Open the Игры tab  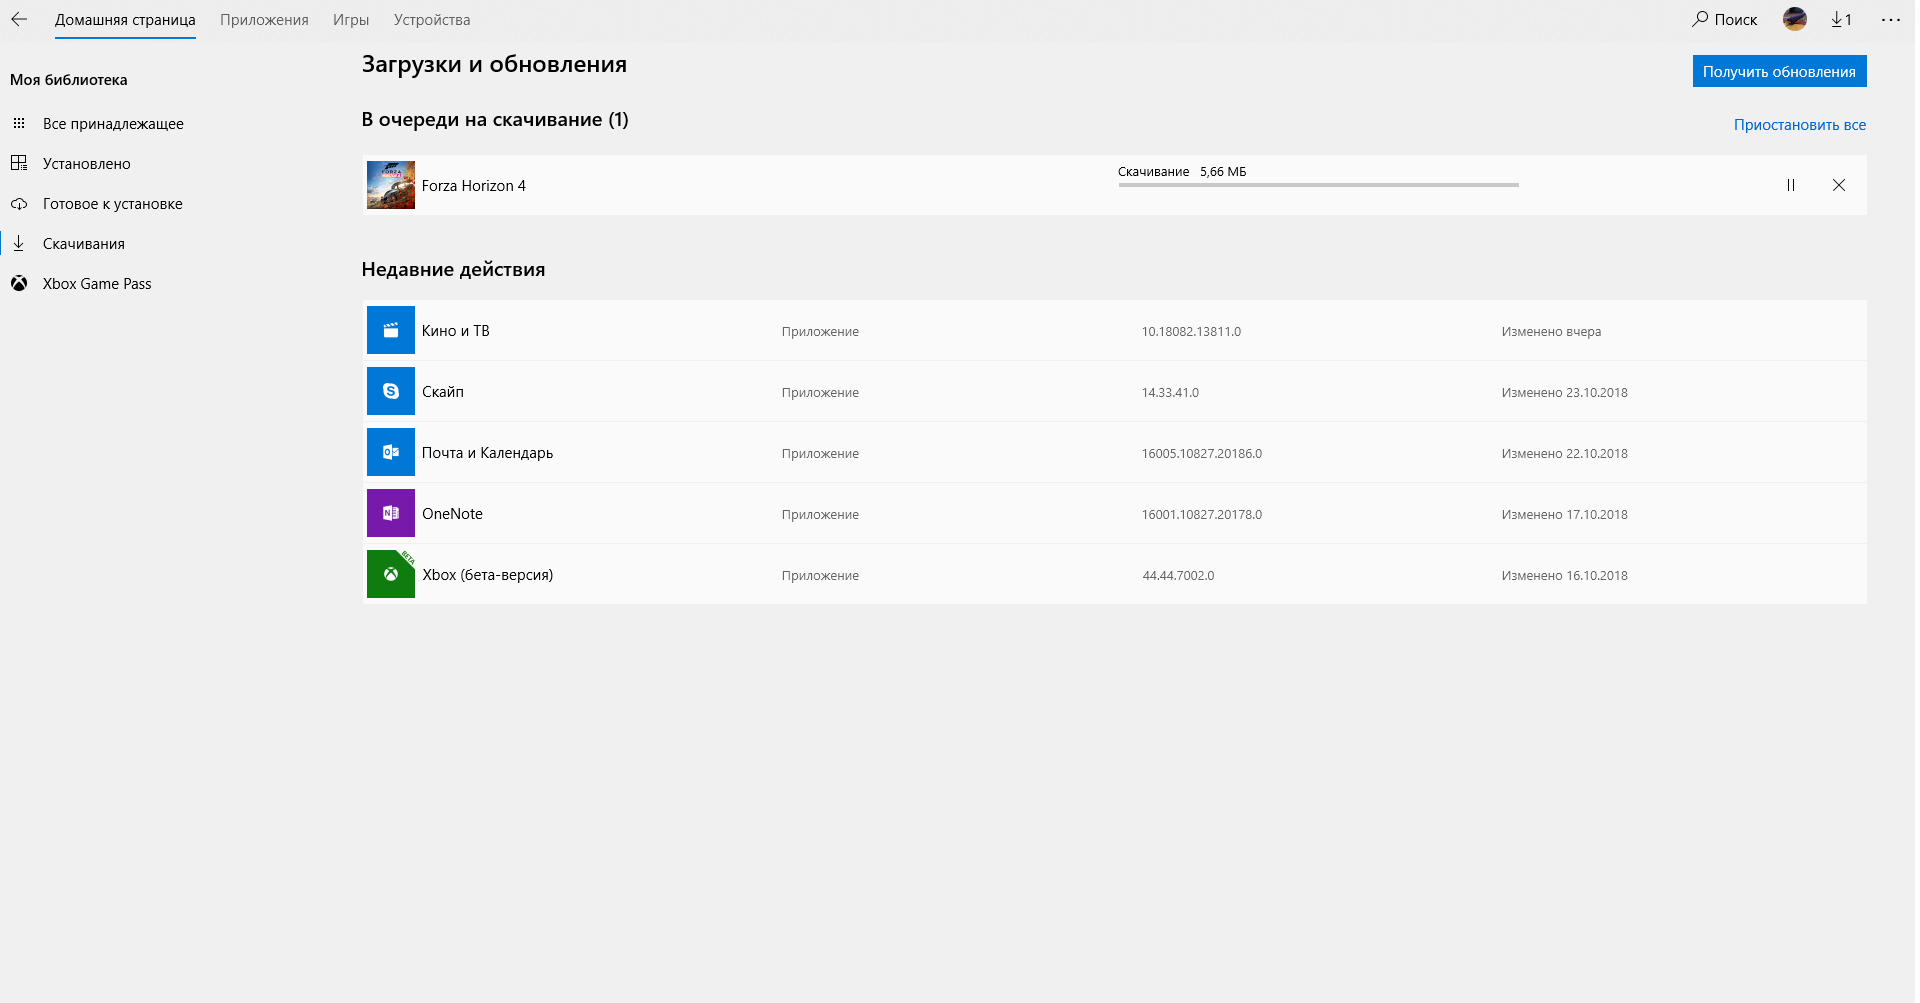pos(351,20)
